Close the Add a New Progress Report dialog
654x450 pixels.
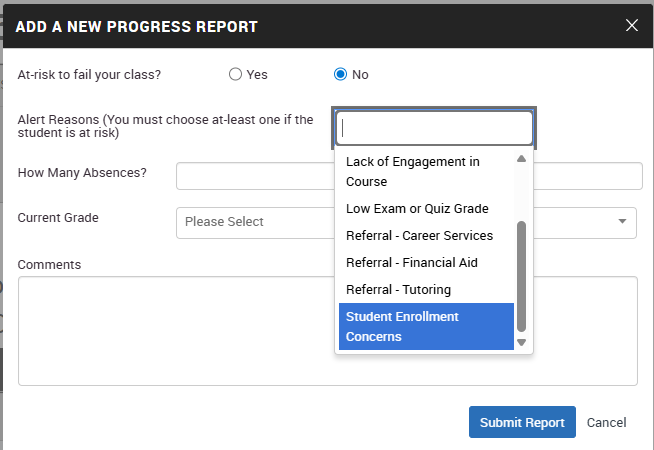[631, 26]
